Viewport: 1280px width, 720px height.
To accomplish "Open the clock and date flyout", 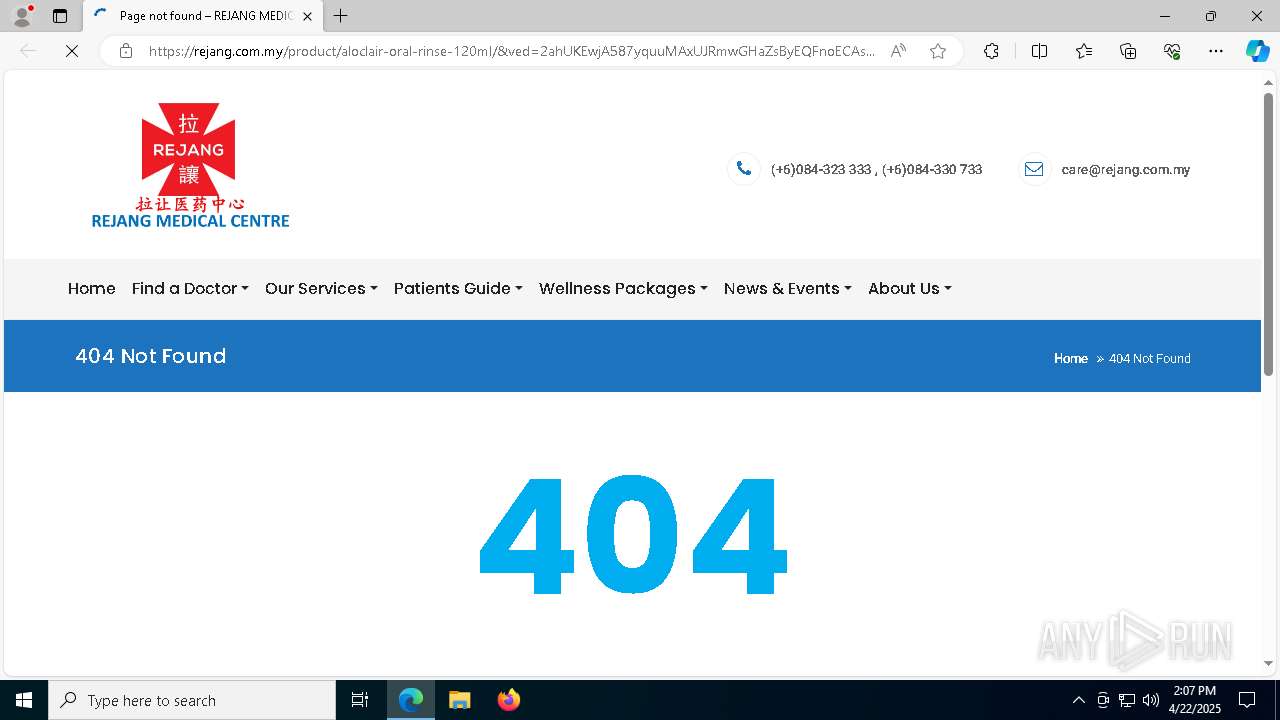I will [1195, 700].
